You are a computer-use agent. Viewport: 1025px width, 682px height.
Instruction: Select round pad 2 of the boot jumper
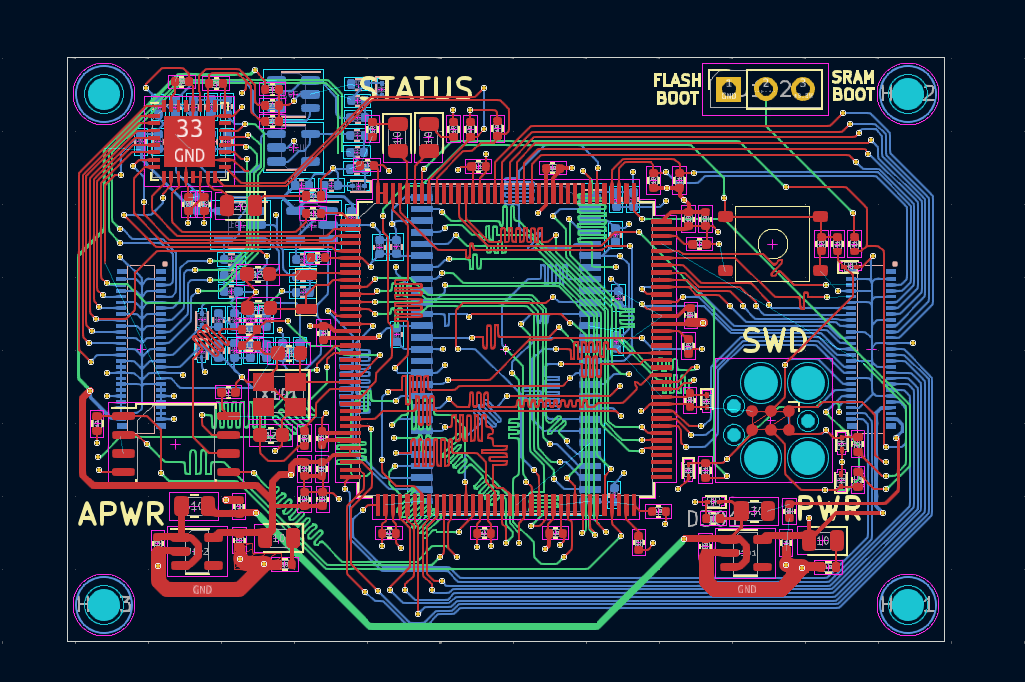pos(765,89)
